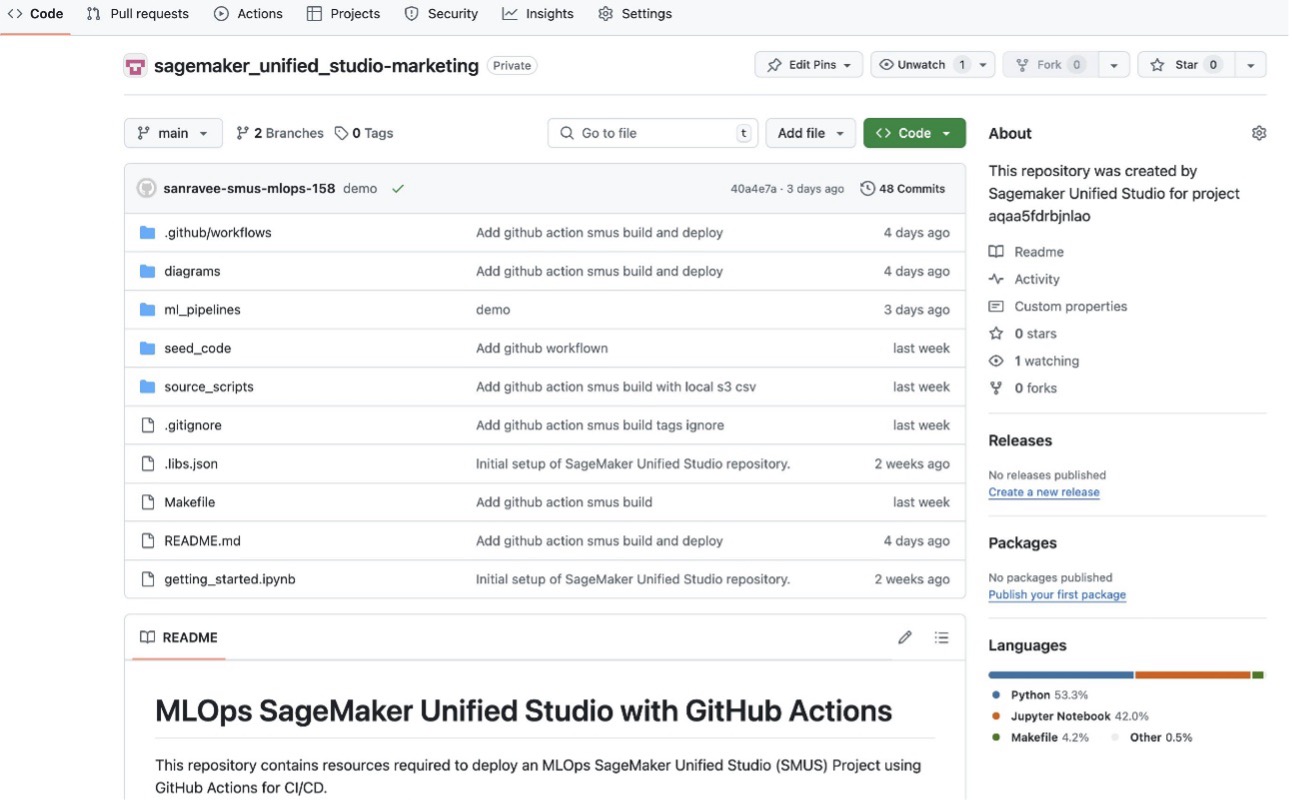Open the Activity link in About
1292x803 pixels.
[x=1024, y=279]
